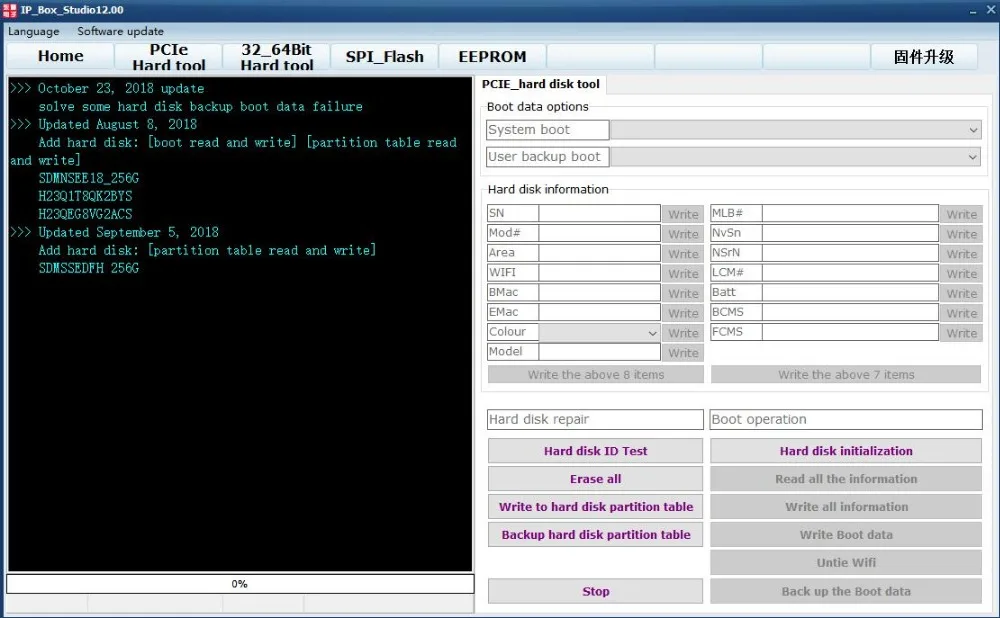1000x618 pixels.
Task: Click the WIFI input field
Action: [599, 272]
